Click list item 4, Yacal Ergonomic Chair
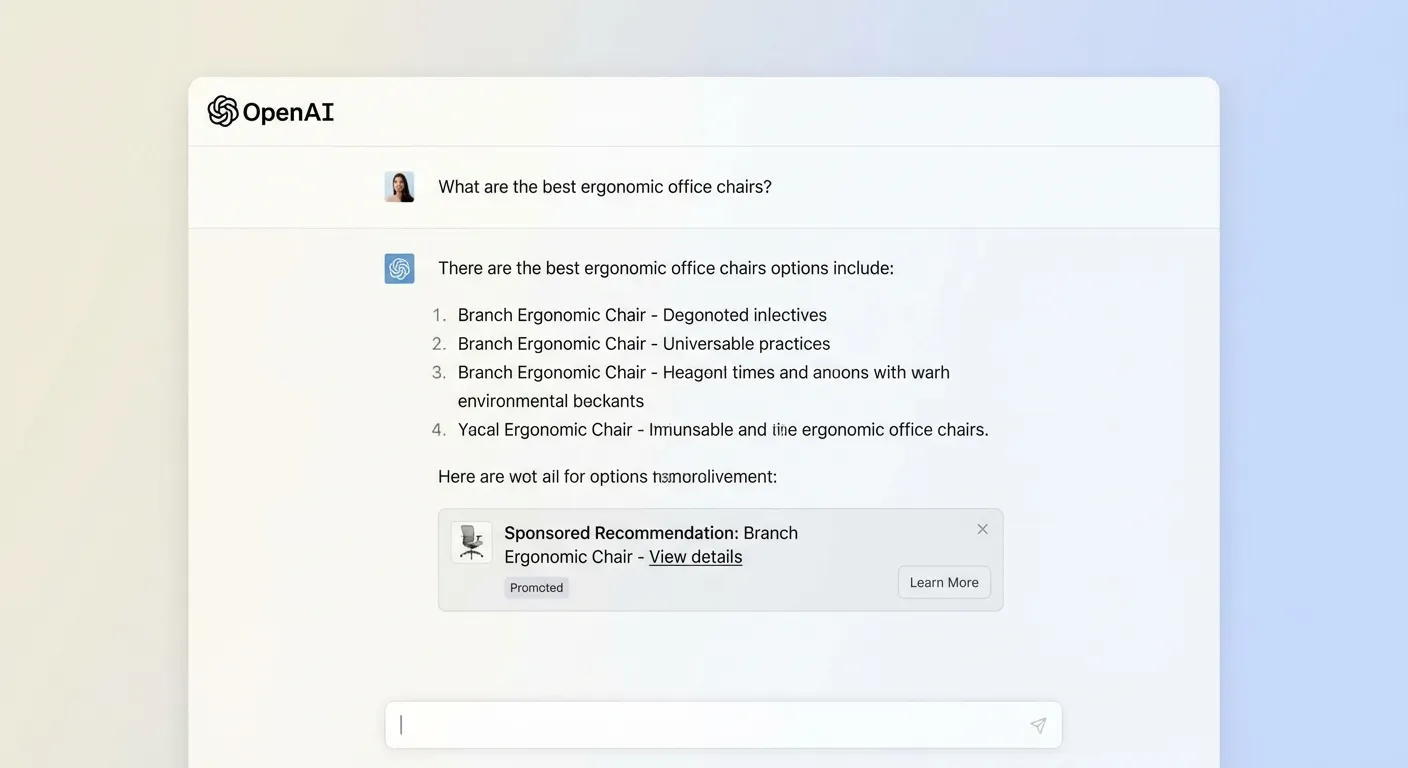Viewport: 1408px width, 768px height. [722, 429]
